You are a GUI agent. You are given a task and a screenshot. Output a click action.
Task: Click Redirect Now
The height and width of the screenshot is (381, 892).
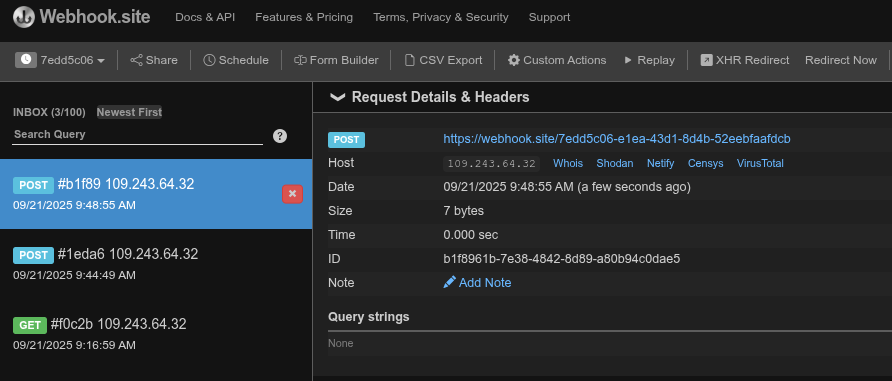point(841,60)
